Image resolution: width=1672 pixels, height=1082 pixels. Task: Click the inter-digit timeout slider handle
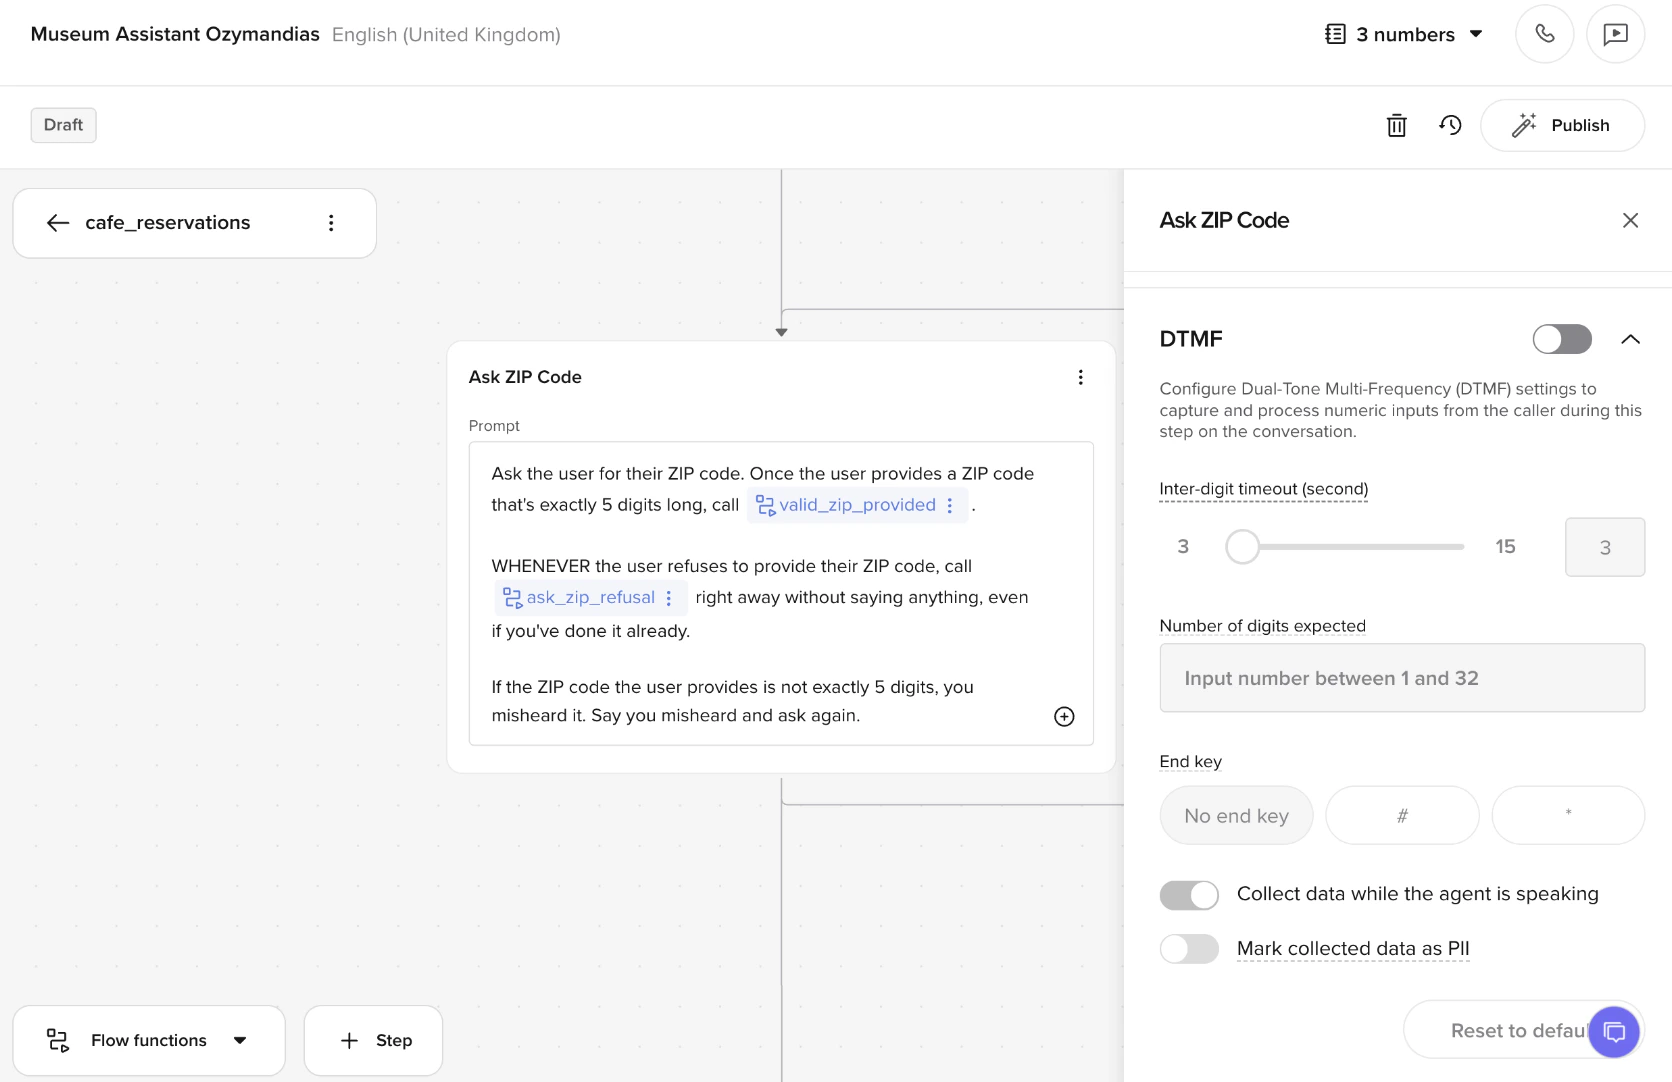coord(1242,547)
